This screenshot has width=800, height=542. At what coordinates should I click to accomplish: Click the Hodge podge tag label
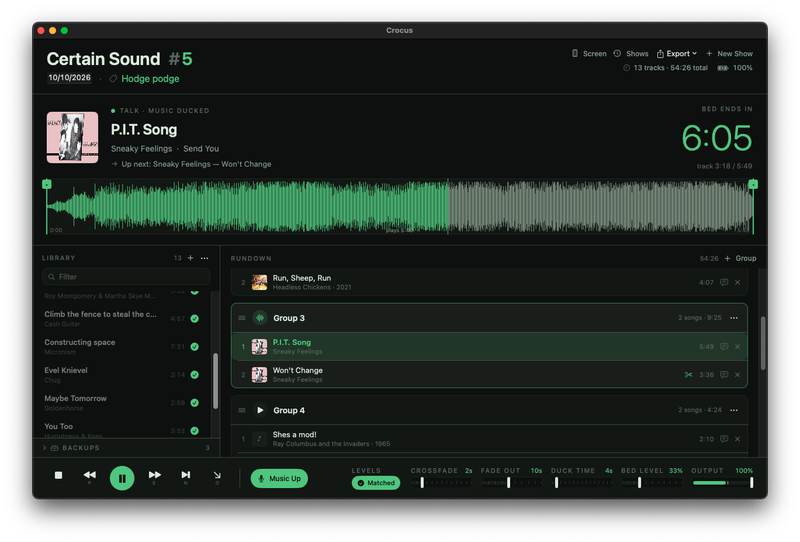pyautogui.click(x=150, y=79)
